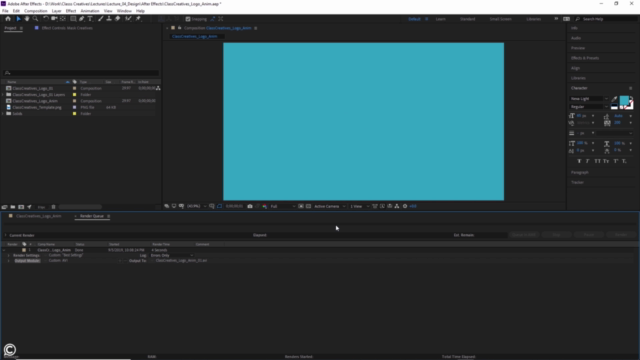Switch to ClassCreatives_Logo_Anim timeline tab

[39, 216]
